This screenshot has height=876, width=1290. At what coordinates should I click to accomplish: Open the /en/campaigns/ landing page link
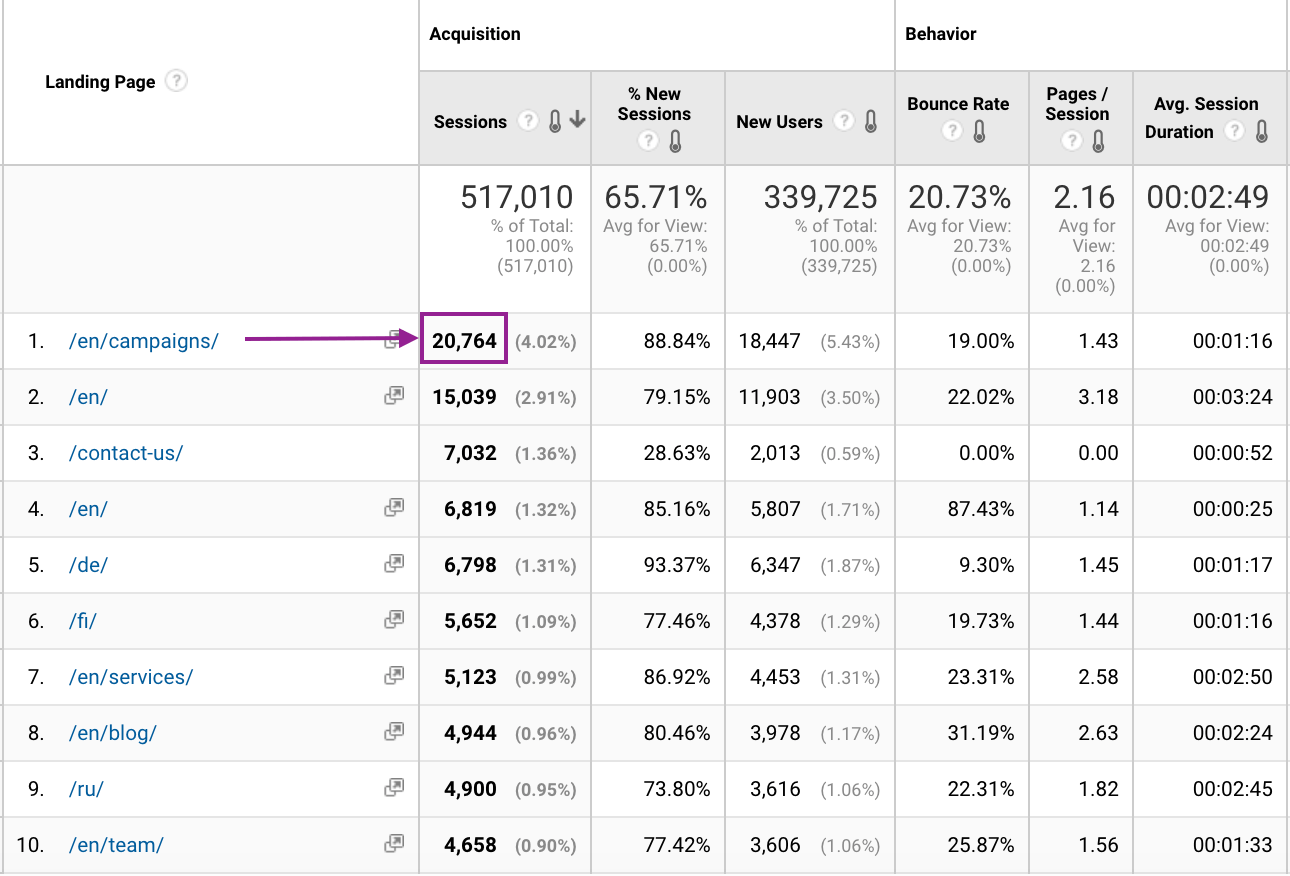143,341
